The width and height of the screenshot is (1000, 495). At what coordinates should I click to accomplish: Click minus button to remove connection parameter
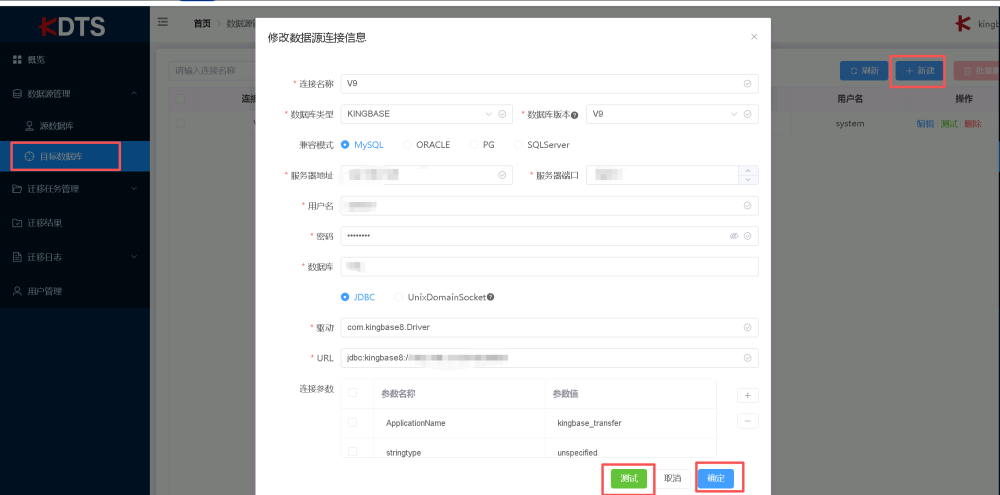pyautogui.click(x=747, y=421)
